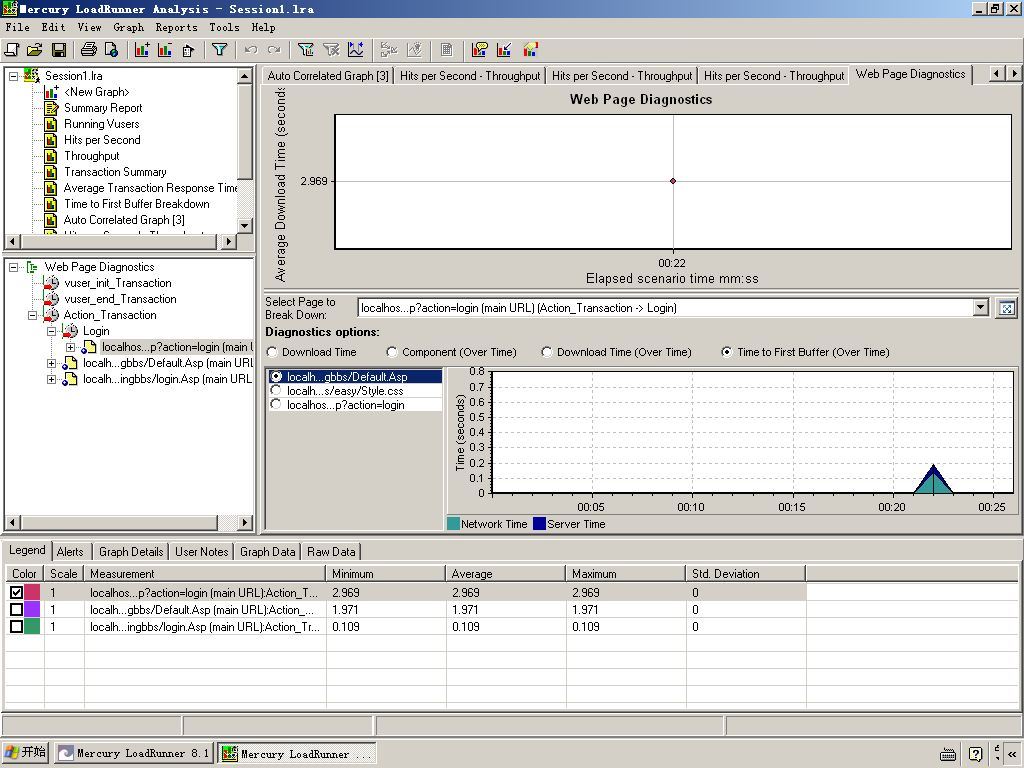Clear filter using the funnel-X icon
The height and width of the screenshot is (768, 1024).
click(x=331, y=50)
